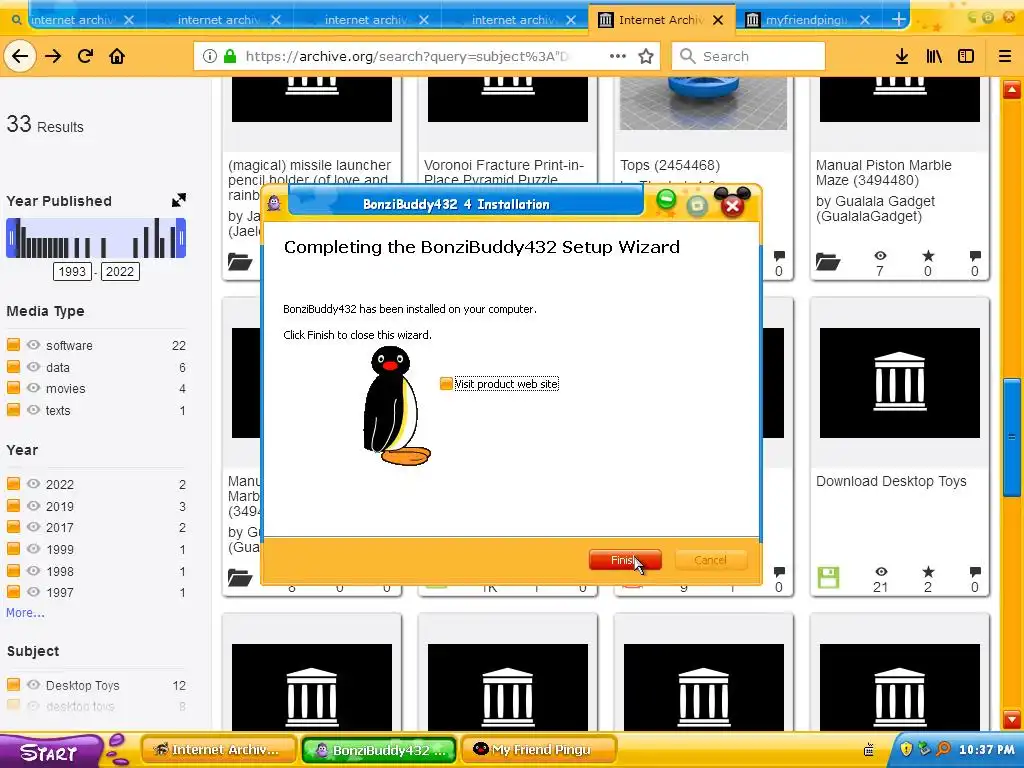The image size is (1024, 768).
Task: Click the Pingu penguin image in installer
Action: (396, 406)
